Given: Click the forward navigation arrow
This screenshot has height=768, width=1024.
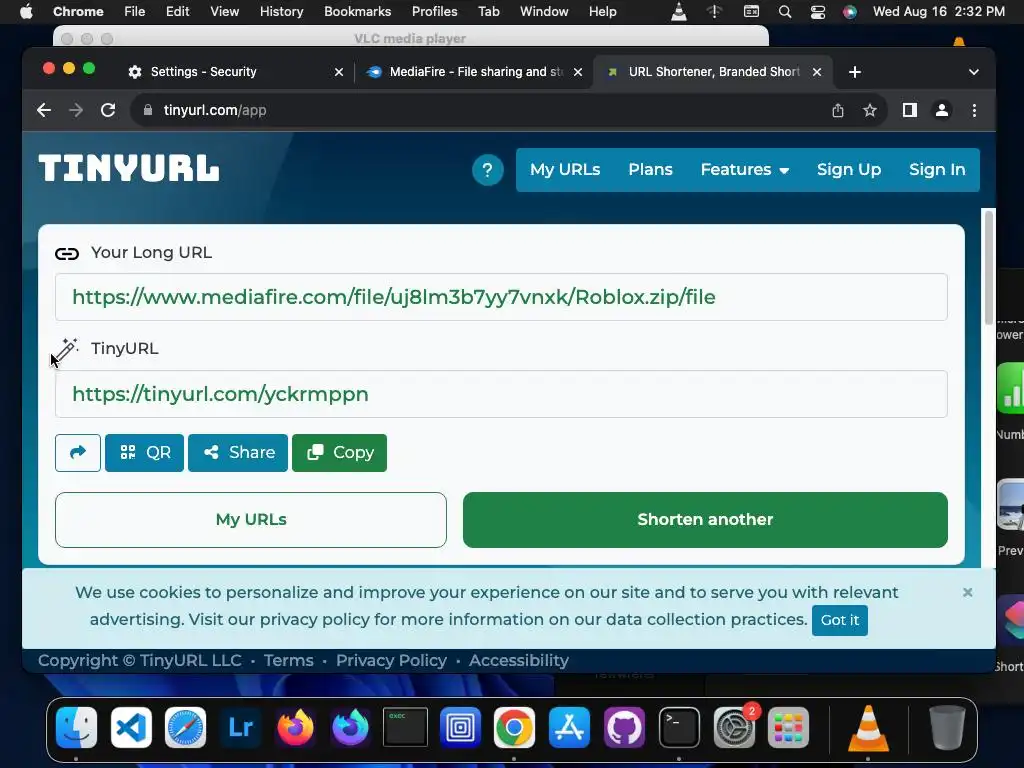Looking at the screenshot, I should point(76,110).
